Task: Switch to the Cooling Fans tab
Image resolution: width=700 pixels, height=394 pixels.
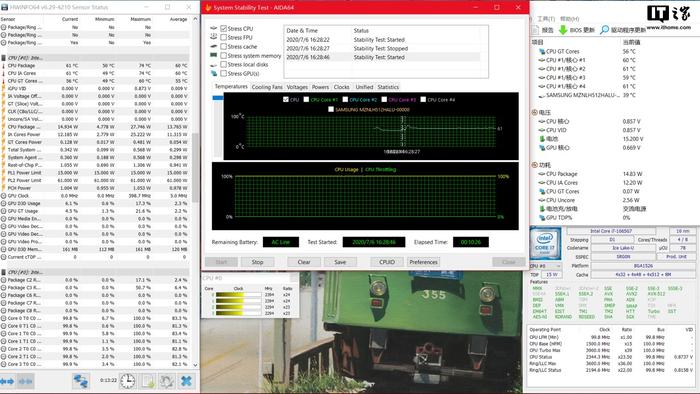Action: pos(267,87)
